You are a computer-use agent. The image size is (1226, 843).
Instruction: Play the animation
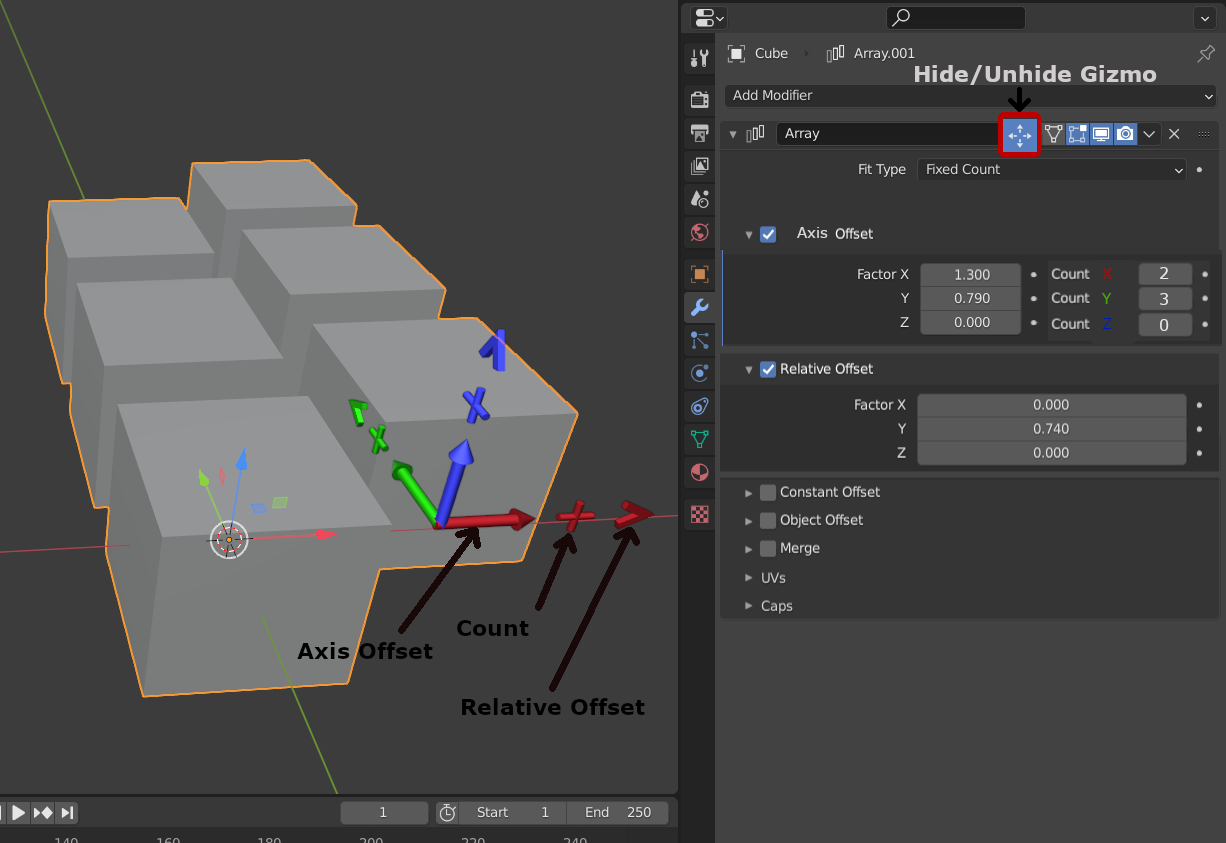point(18,812)
